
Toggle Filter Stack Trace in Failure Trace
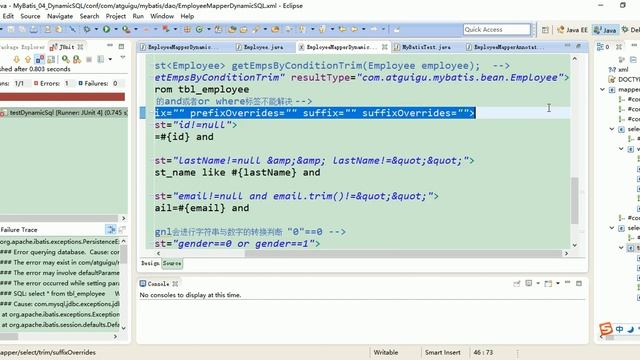(x=111, y=229)
